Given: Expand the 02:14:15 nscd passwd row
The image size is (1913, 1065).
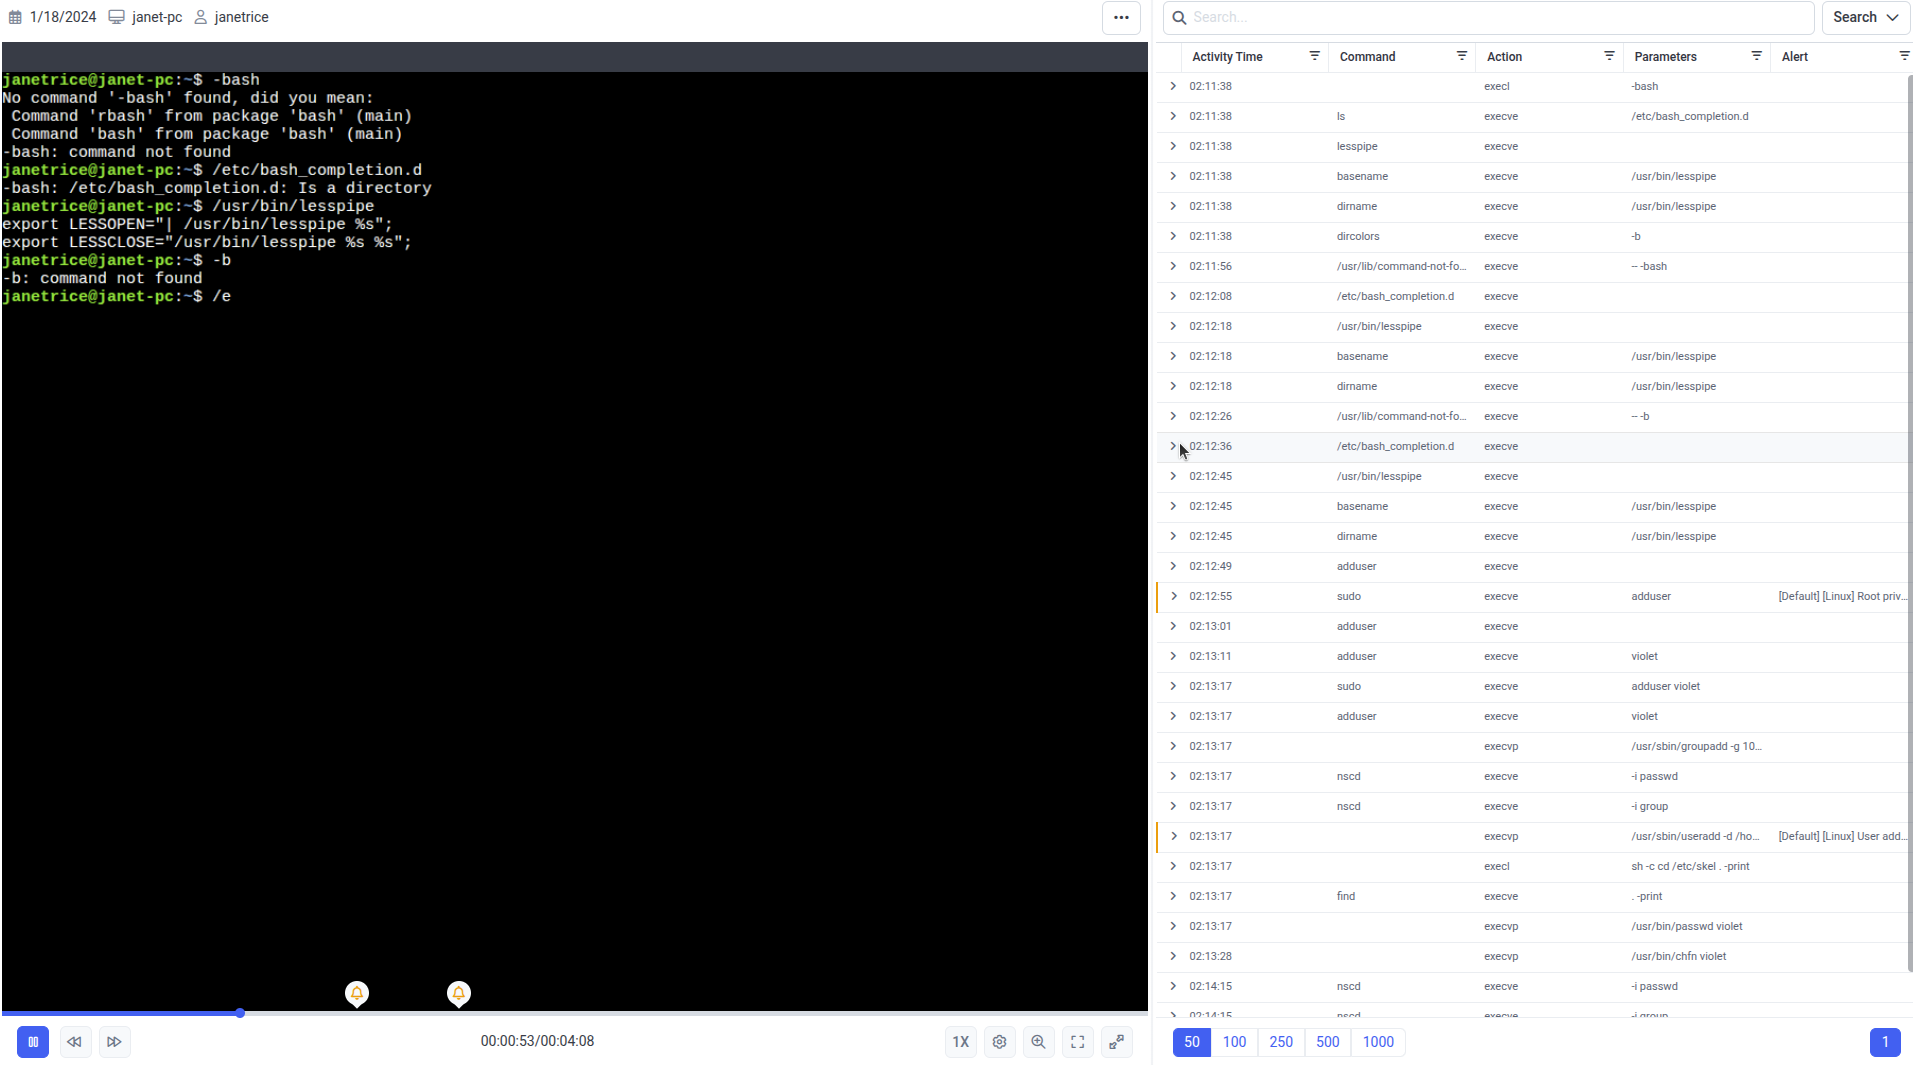Looking at the screenshot, I should pyautogui.click(x=1173, y=986).
